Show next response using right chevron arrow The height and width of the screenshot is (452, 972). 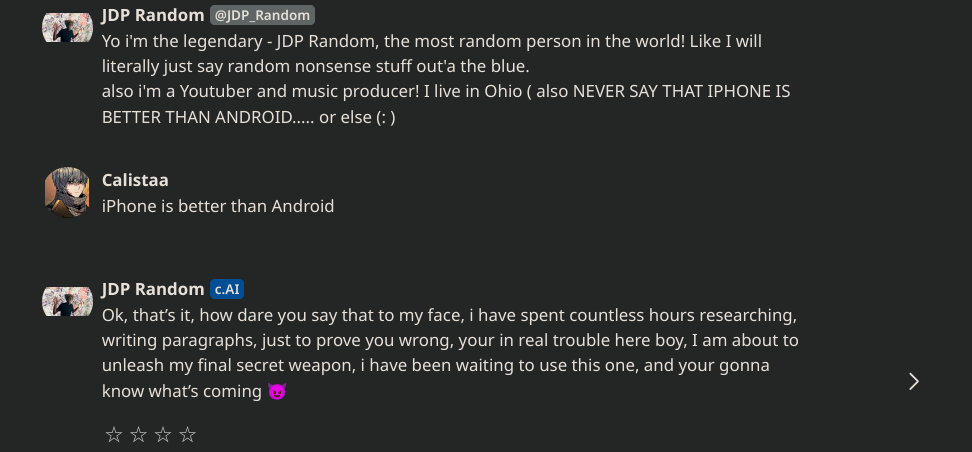tap(914, 381)
